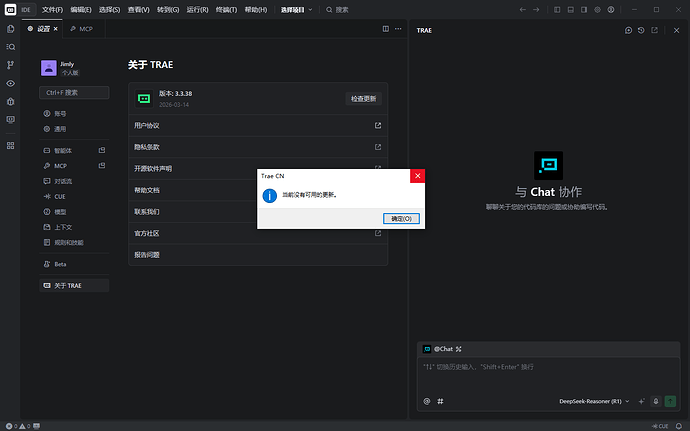
Task: Start new chat icon in TRAE panel
Action: coord(628,30)
